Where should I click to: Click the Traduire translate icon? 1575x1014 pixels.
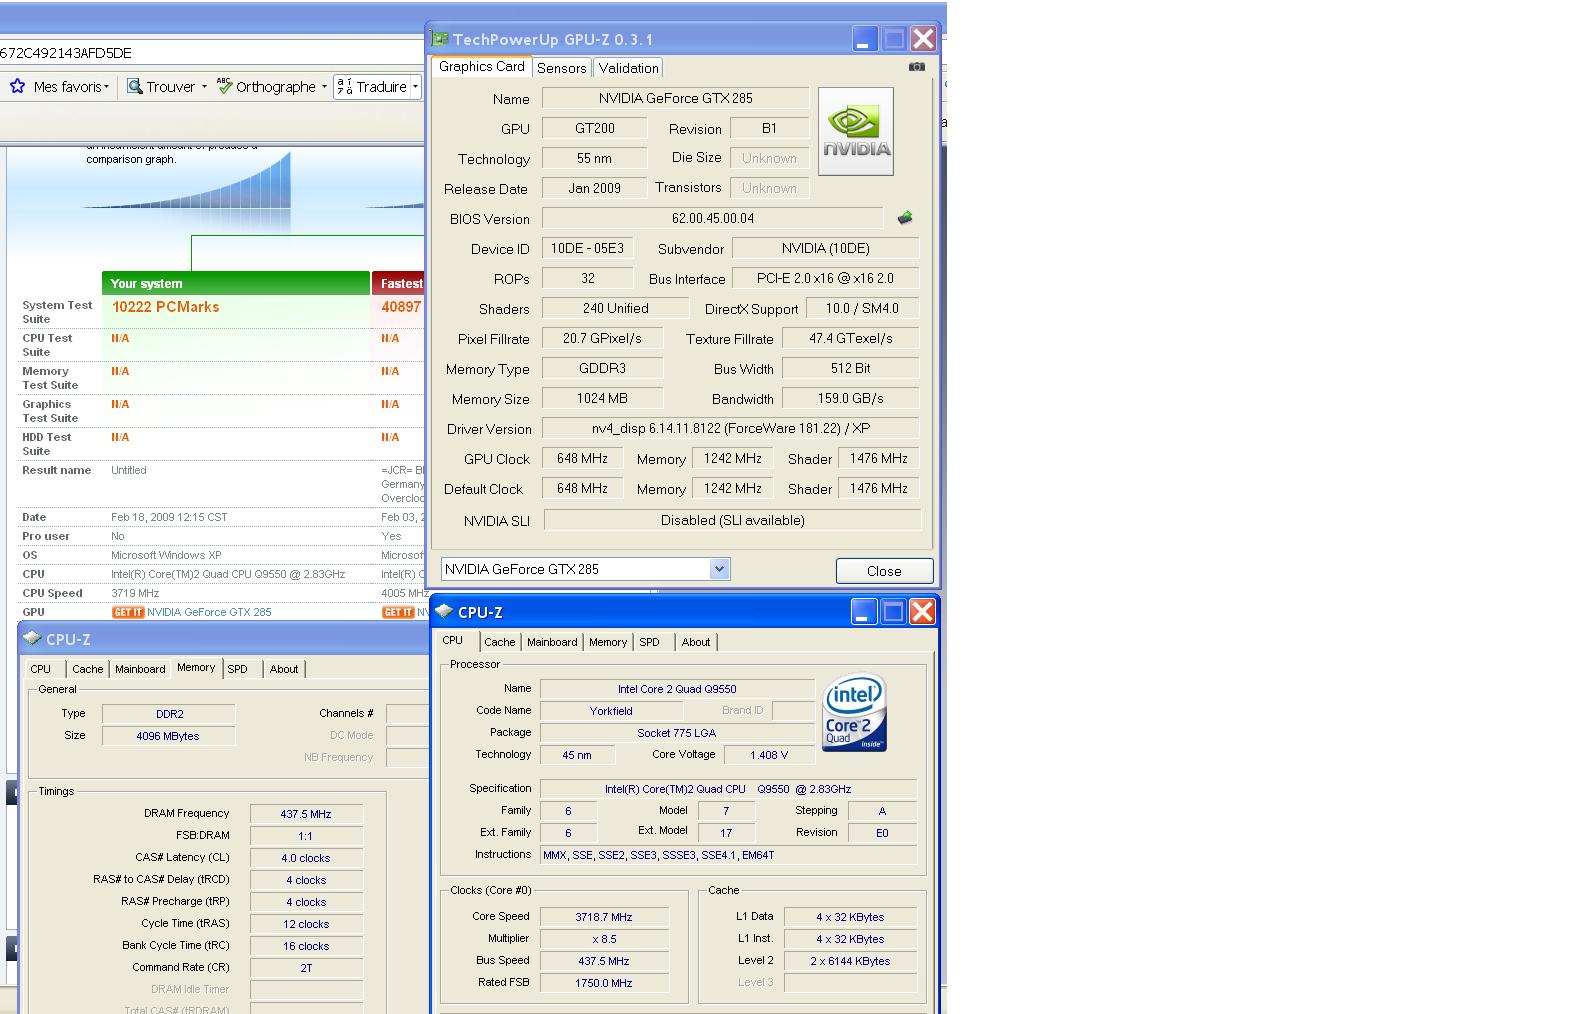point(344,86)
